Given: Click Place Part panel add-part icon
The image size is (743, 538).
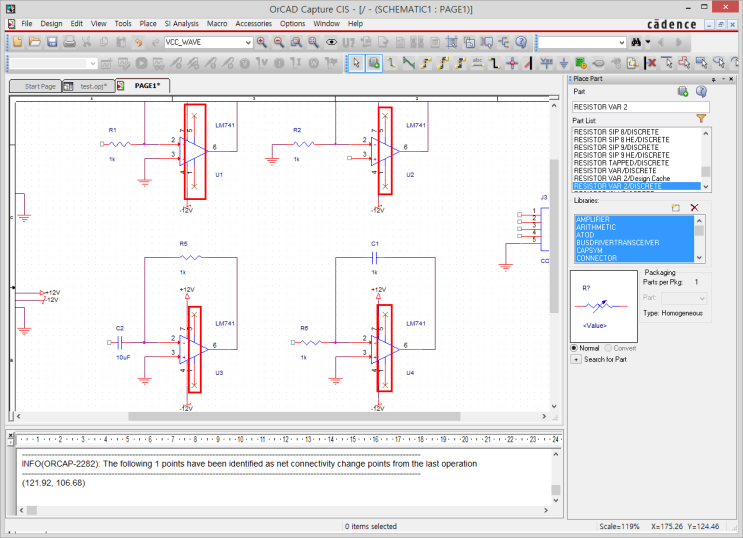Looking at the screenshot, I should tap(683, 91).
